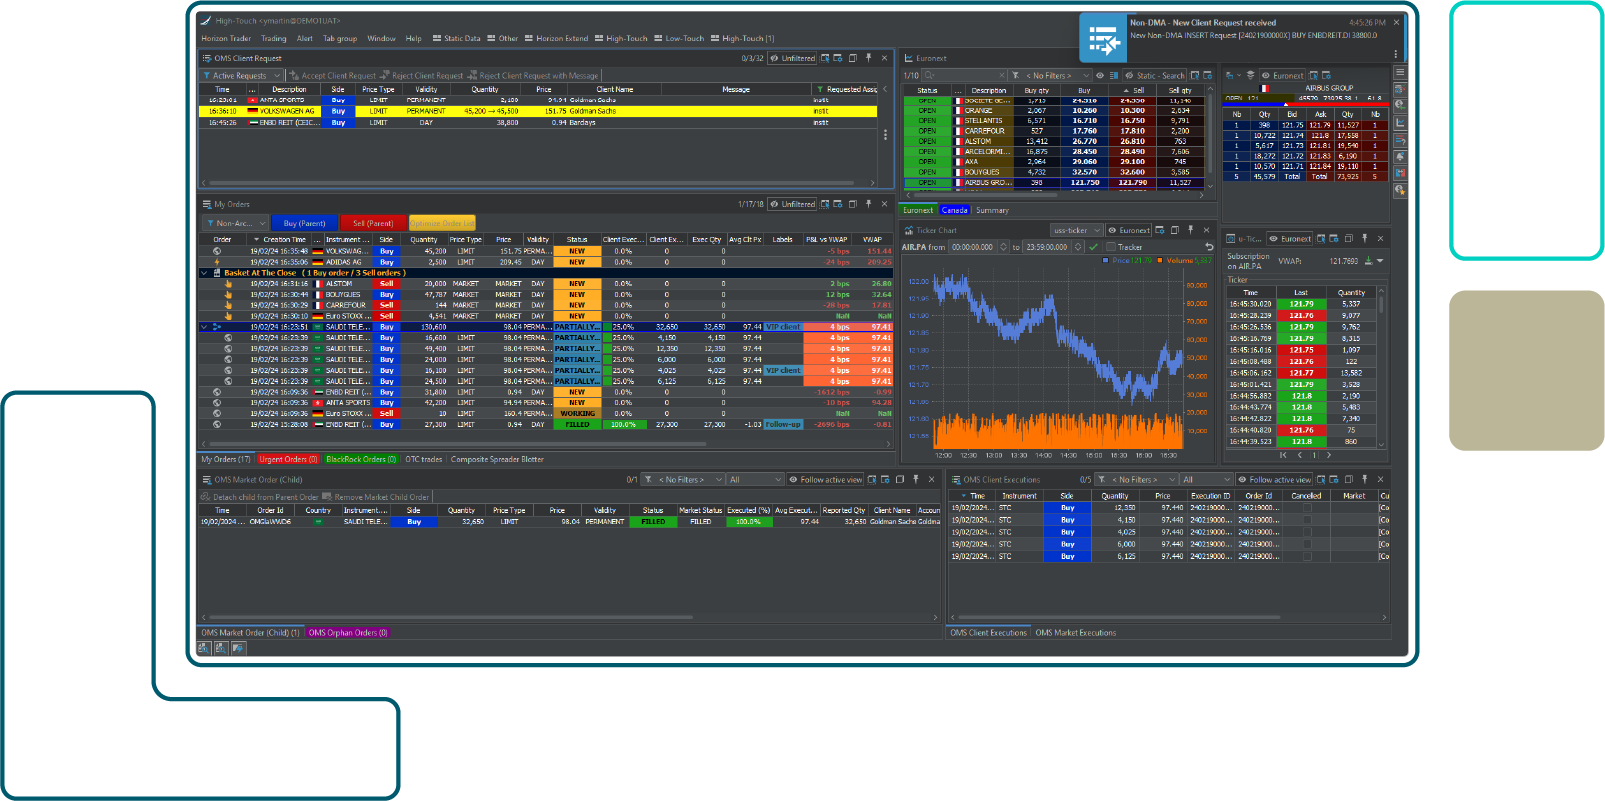Screen dimensions: 1605x801
Task: Click the orange Volume legend swatch in chart
Action: click(x=1160, y=261)
